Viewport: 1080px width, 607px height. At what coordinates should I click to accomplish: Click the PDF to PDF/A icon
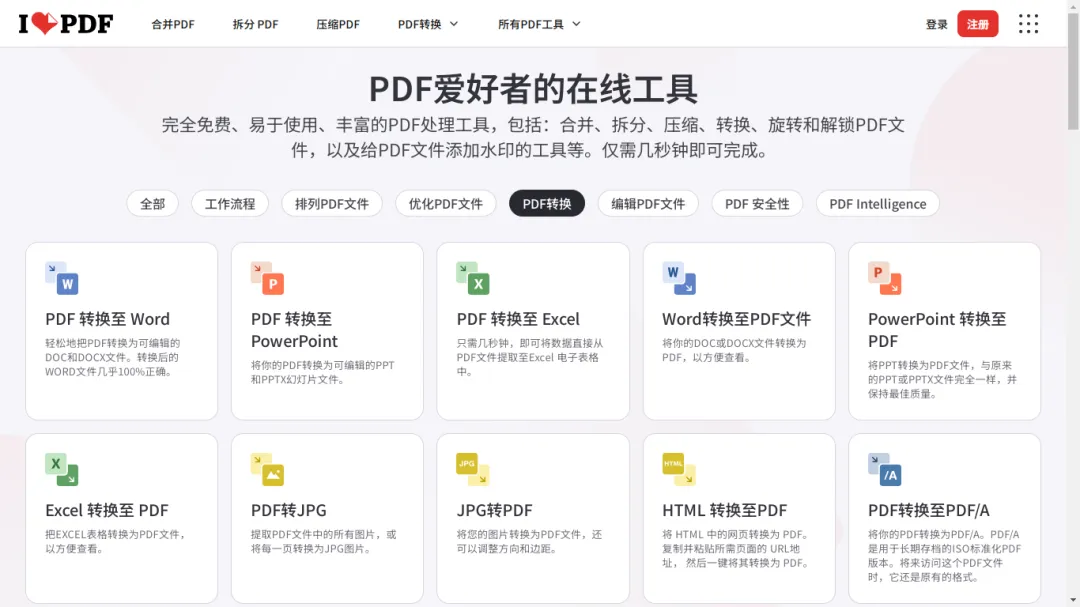pos(884,469)
